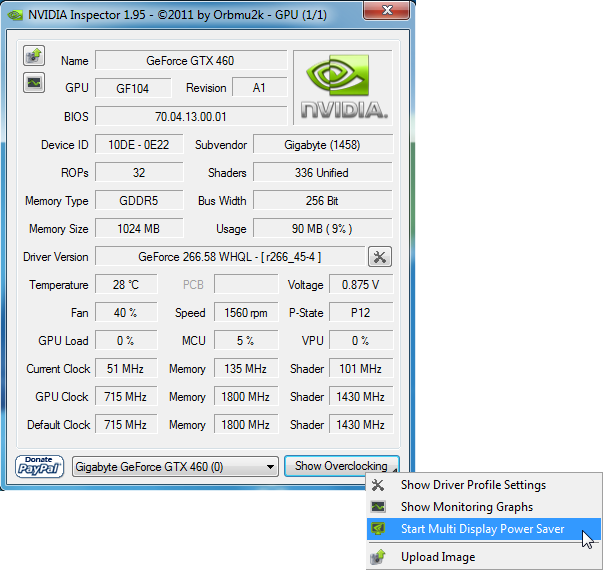Select Show Driver Profile Settings menu item
The width and height of the screenshot is (603, 570).
[x=484, y=485]
